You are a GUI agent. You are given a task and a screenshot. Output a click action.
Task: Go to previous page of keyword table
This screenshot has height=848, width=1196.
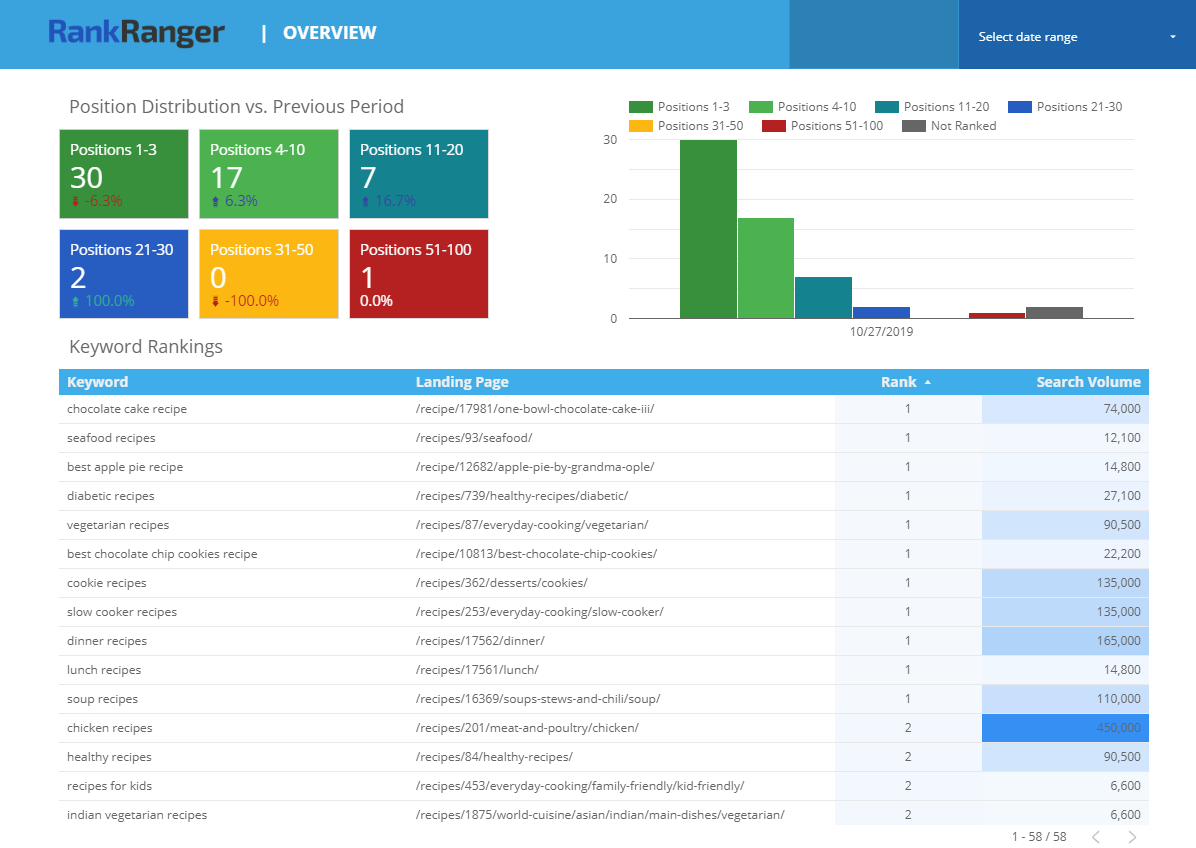1095,836
